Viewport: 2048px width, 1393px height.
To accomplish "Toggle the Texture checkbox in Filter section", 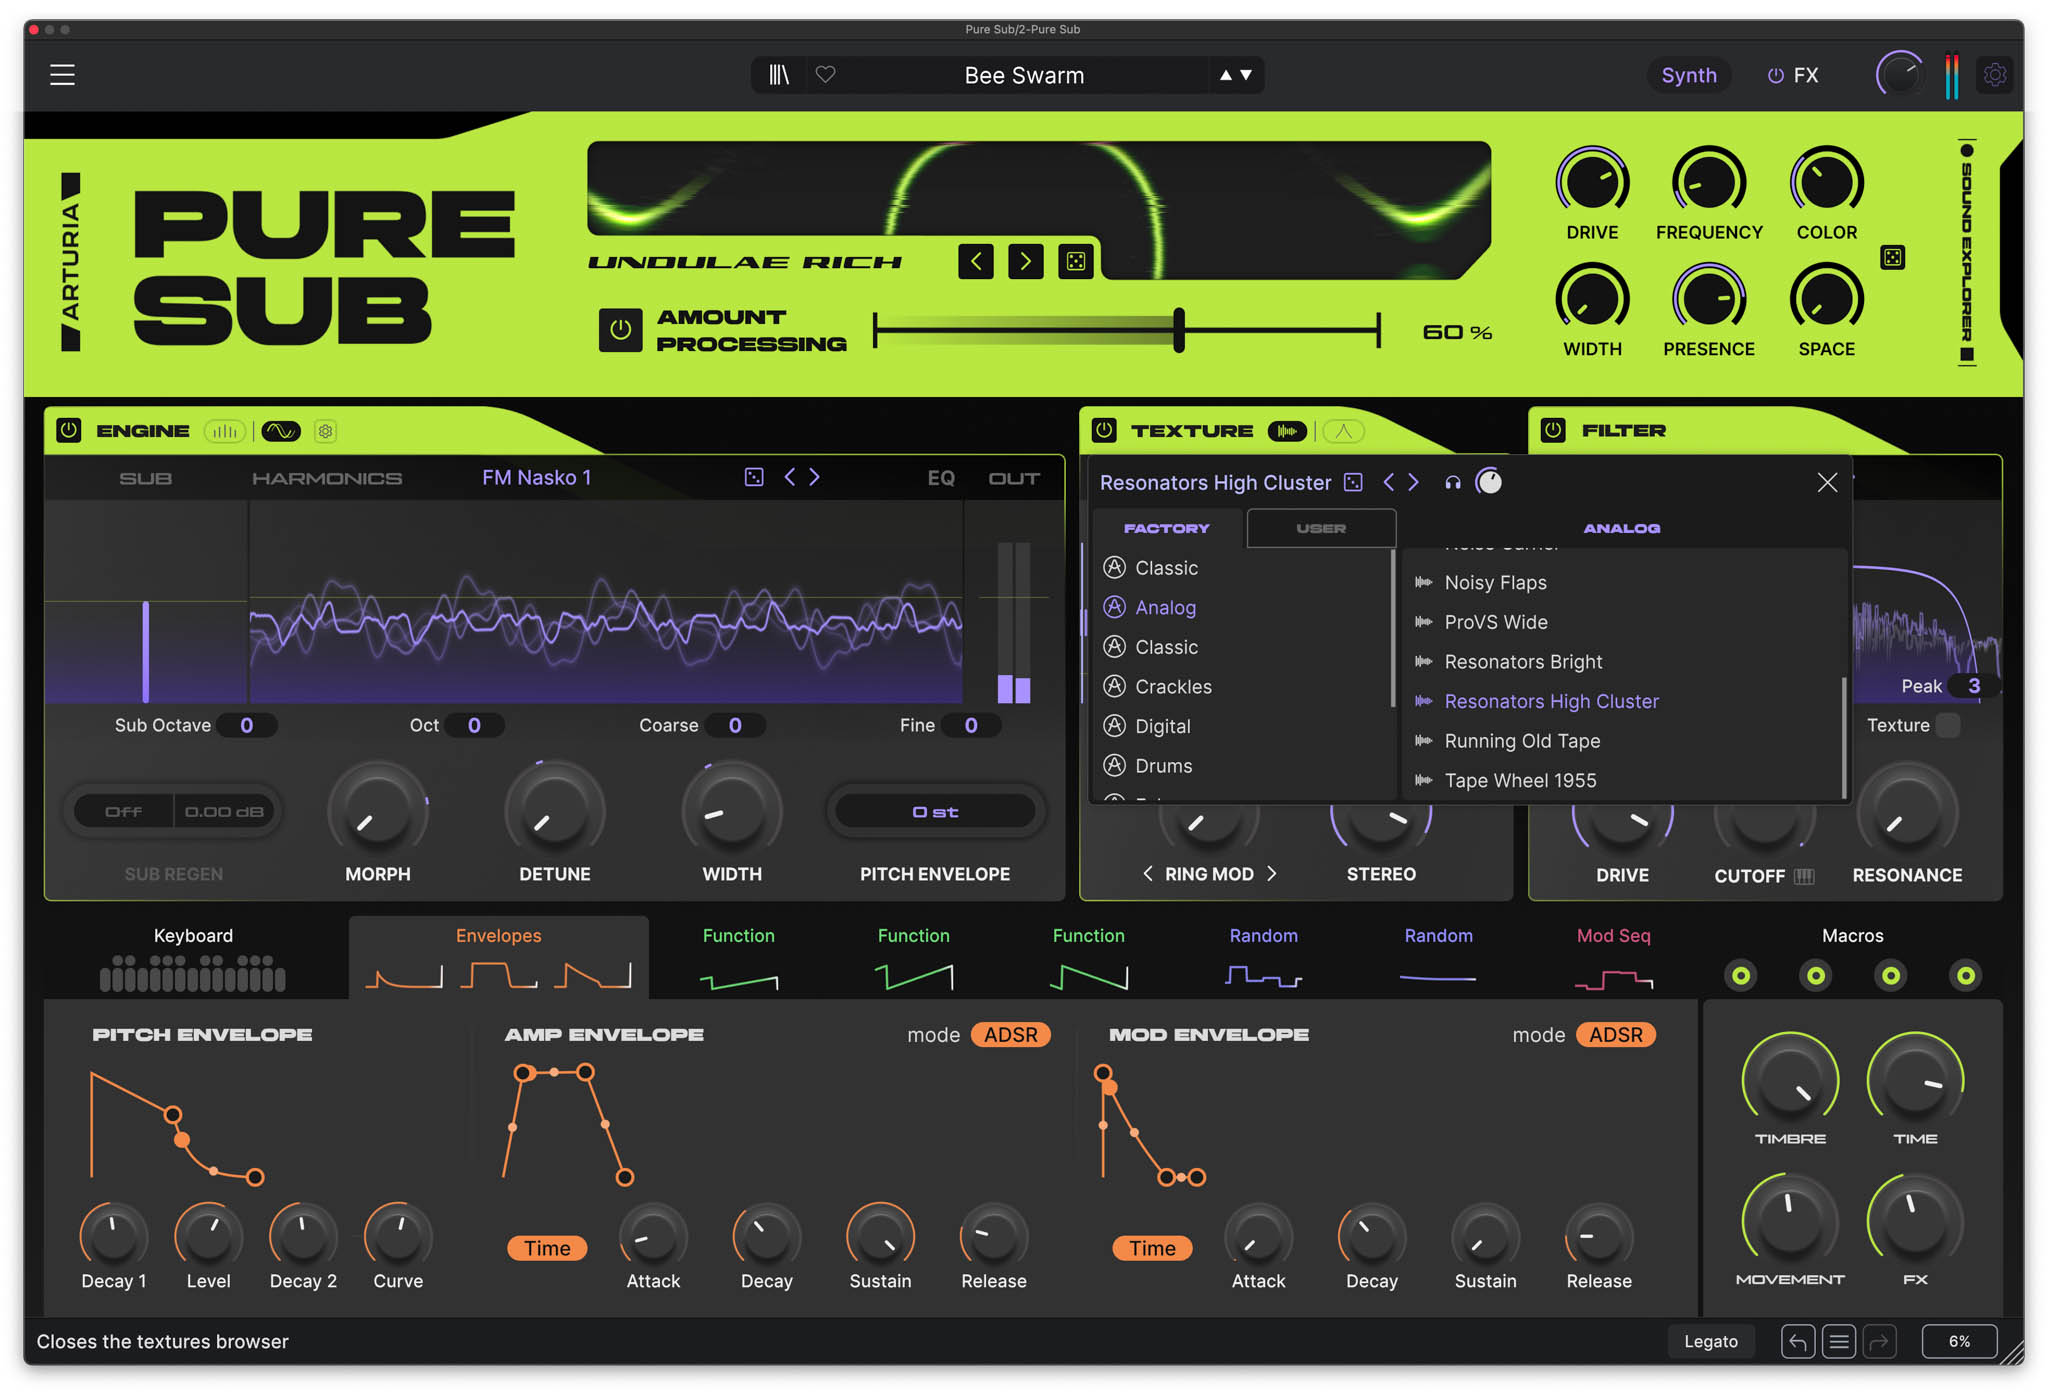I will 1948,725.
